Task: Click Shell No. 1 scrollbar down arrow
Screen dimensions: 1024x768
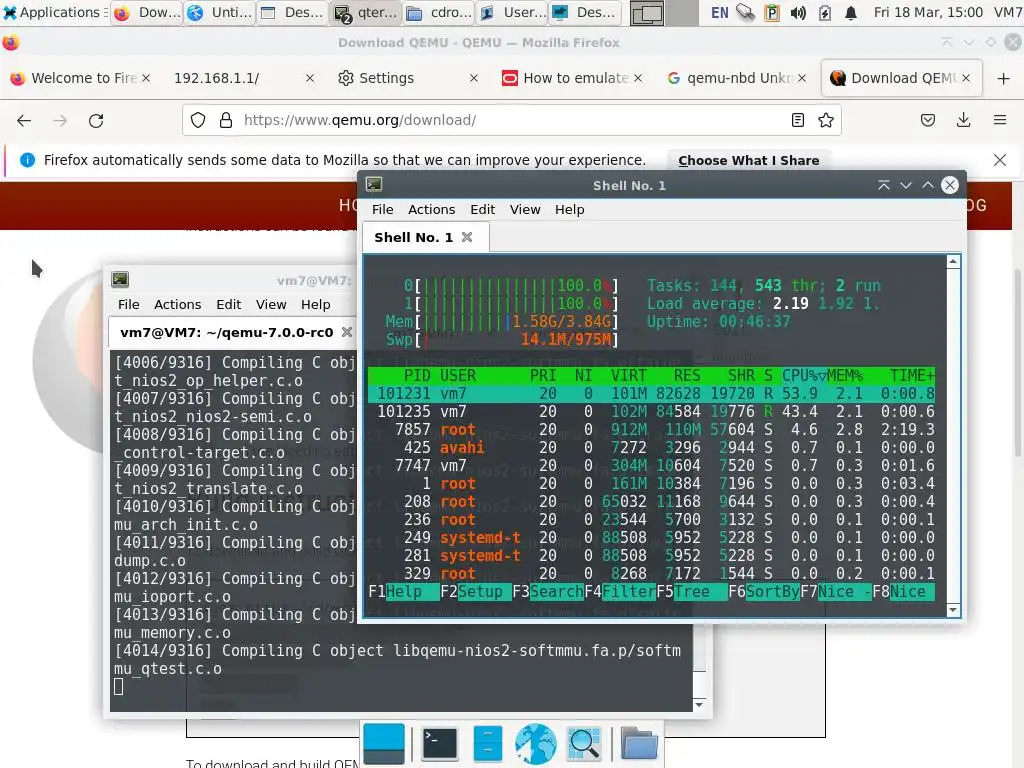Action: coord(953,611)
